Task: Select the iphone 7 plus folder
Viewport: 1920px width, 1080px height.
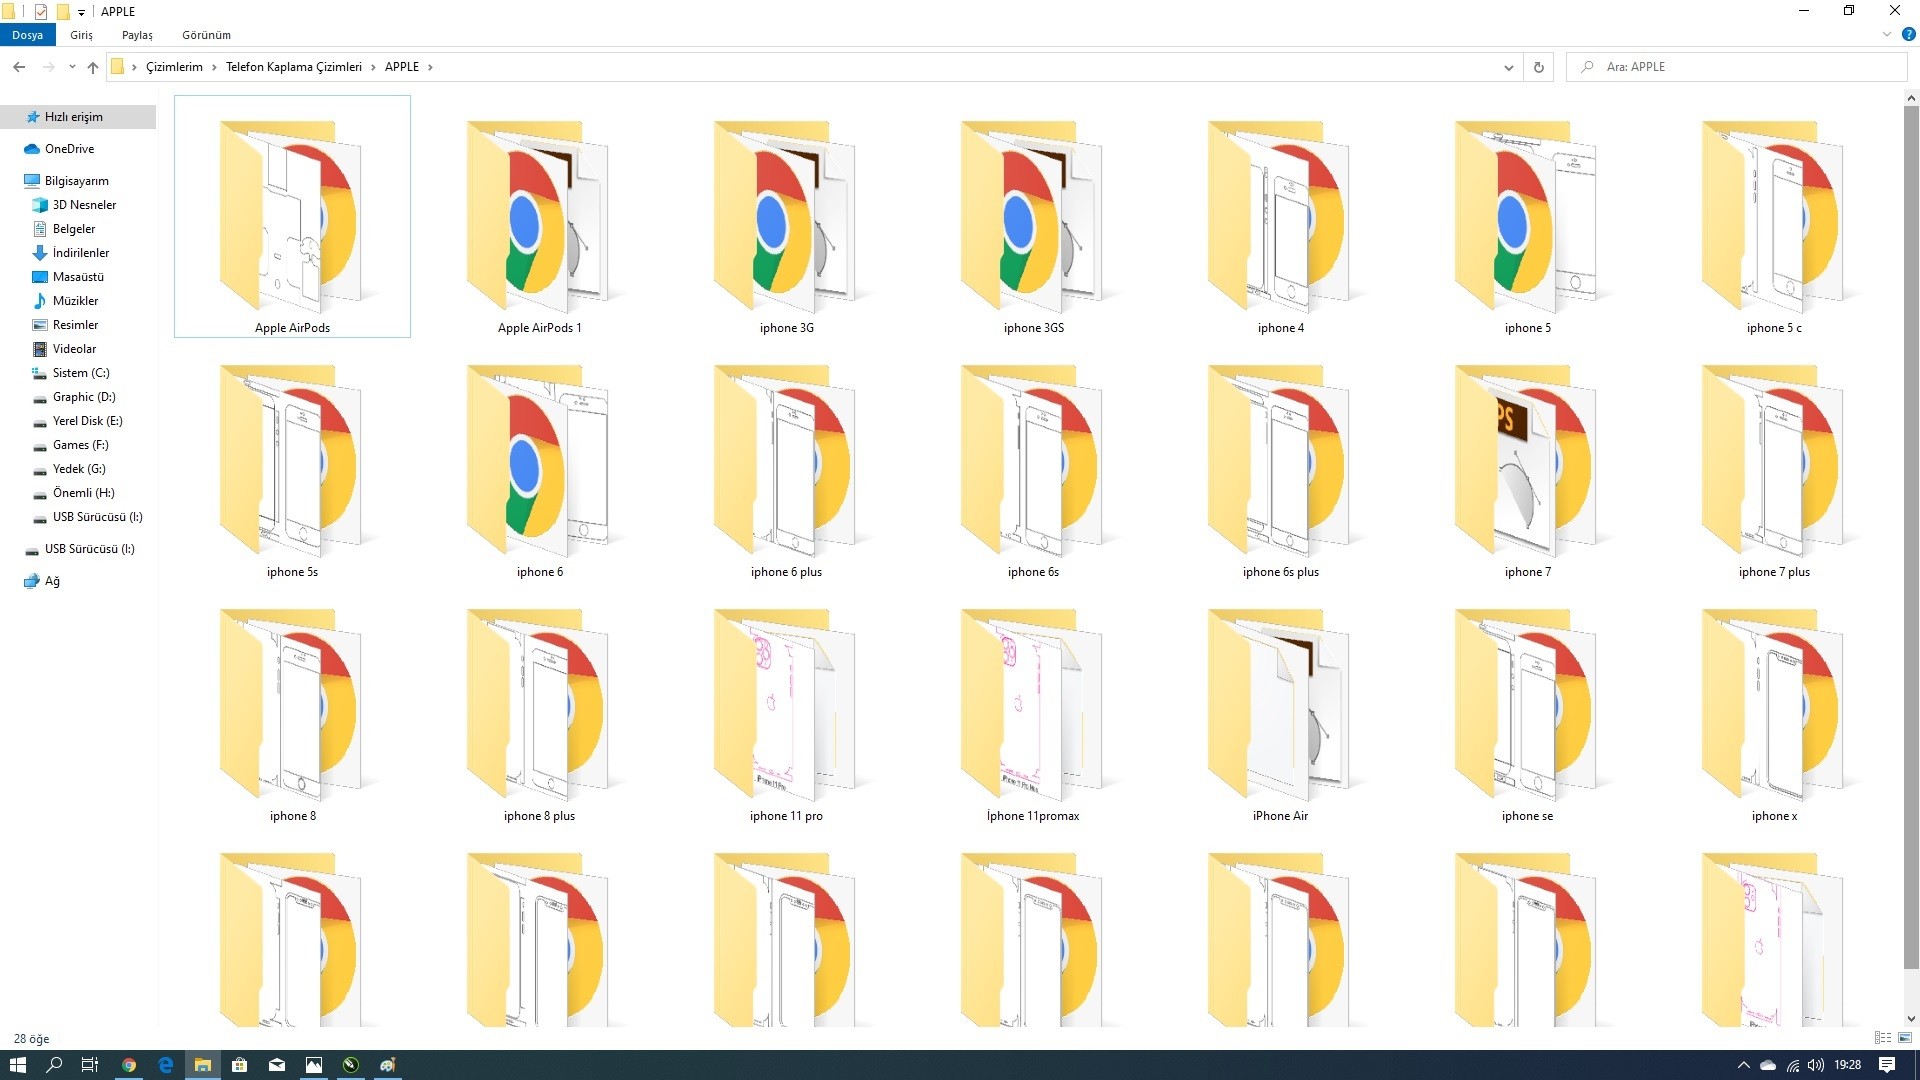Action: pos(1774,461)
